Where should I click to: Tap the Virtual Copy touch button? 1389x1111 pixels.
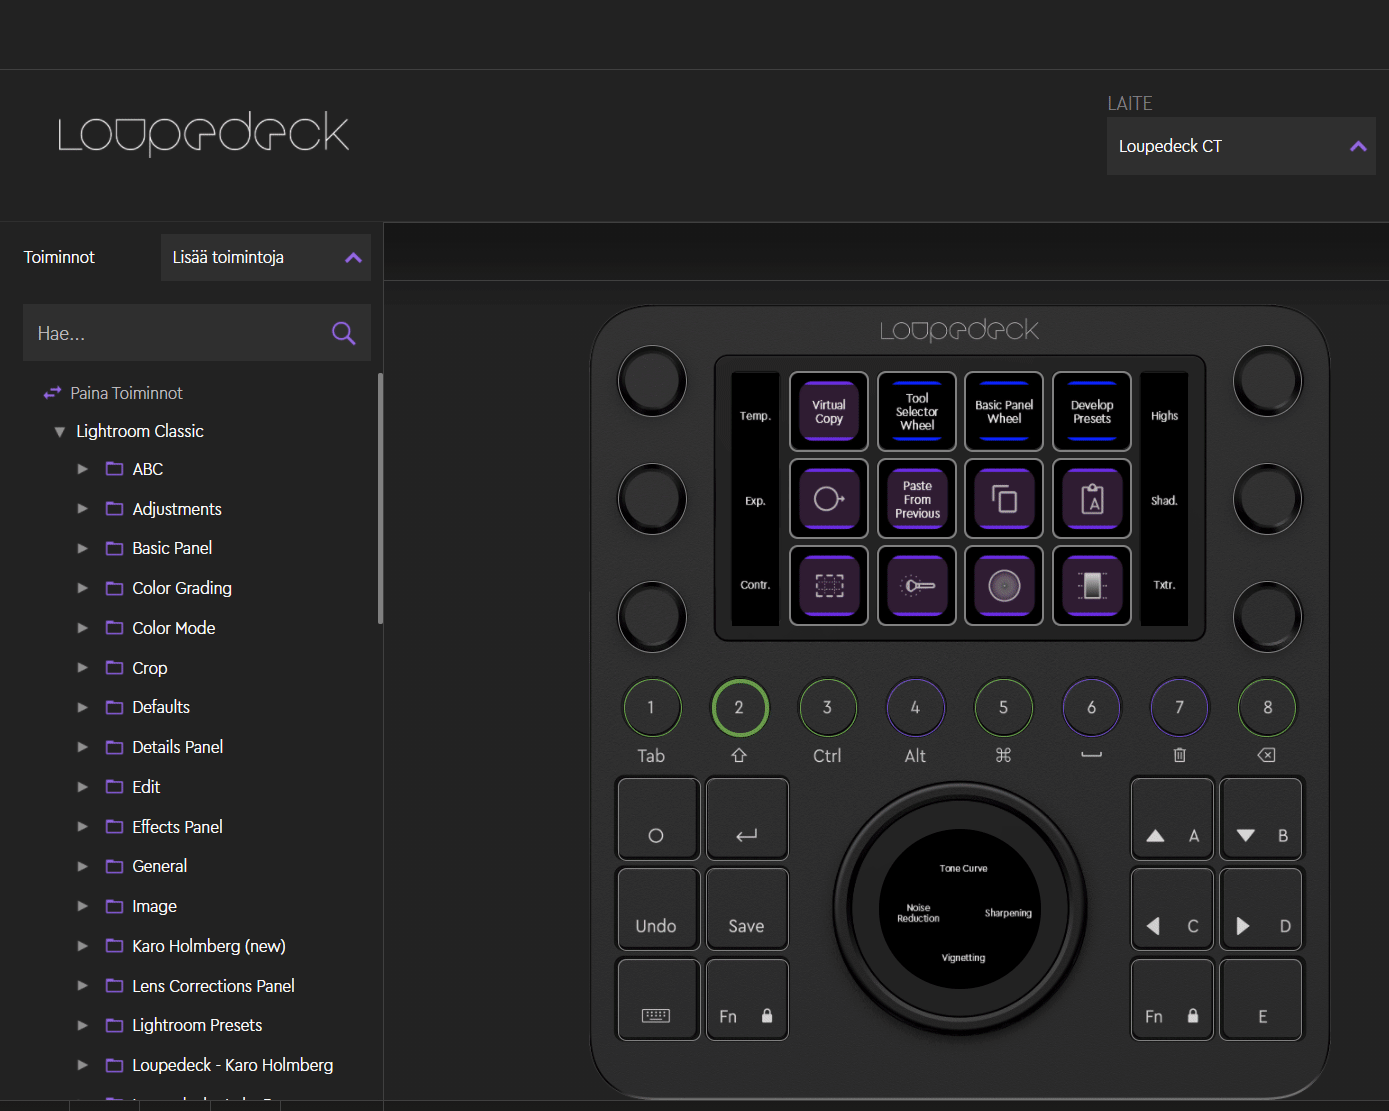(x=829, y=412)
